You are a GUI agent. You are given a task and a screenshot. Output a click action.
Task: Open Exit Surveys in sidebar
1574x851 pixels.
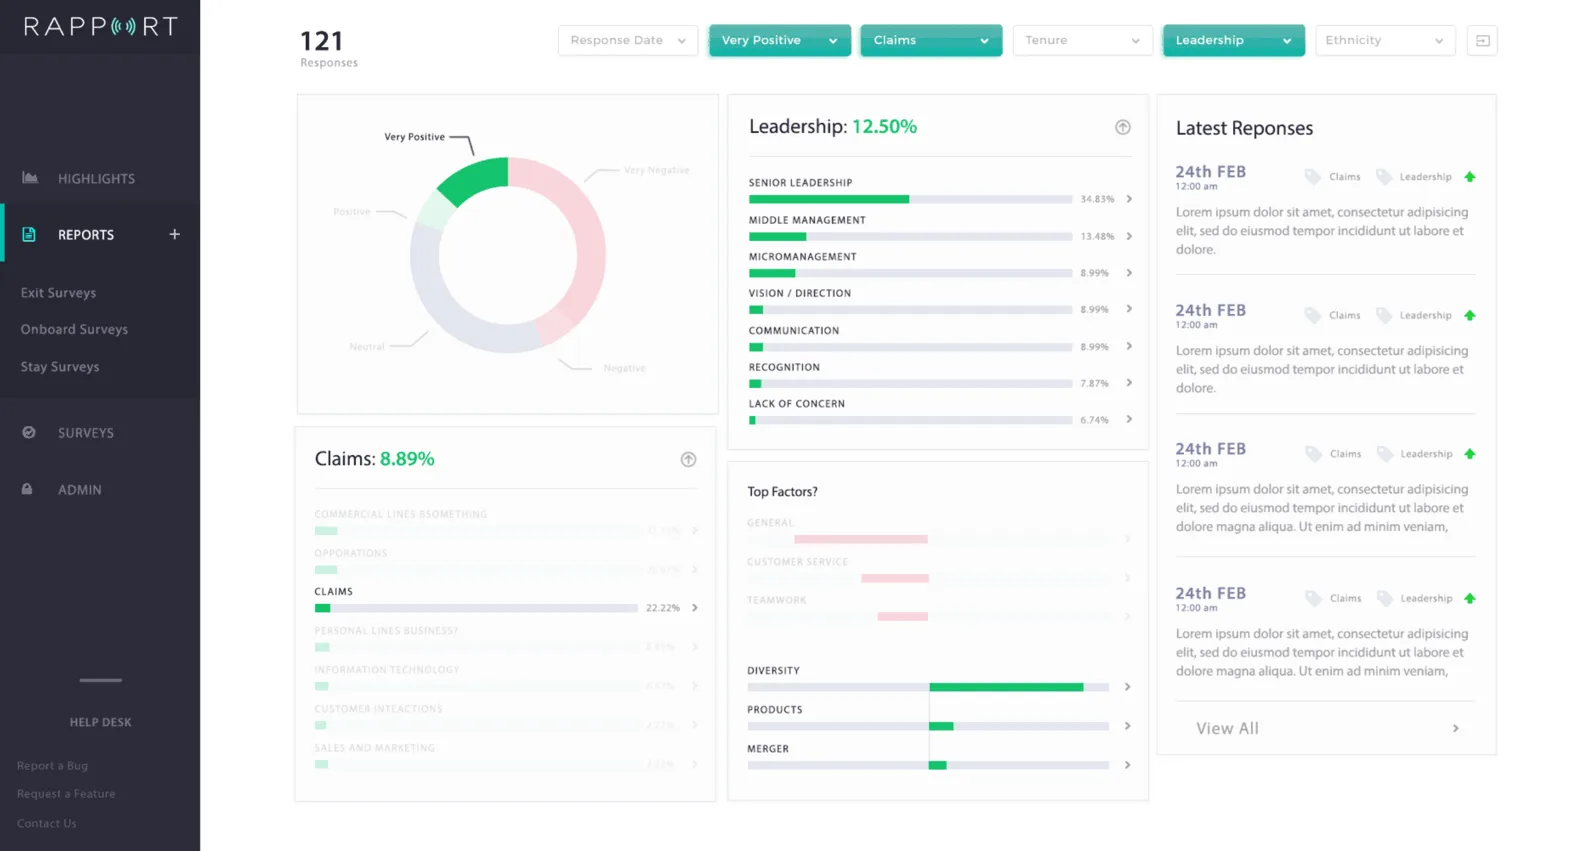59,293
